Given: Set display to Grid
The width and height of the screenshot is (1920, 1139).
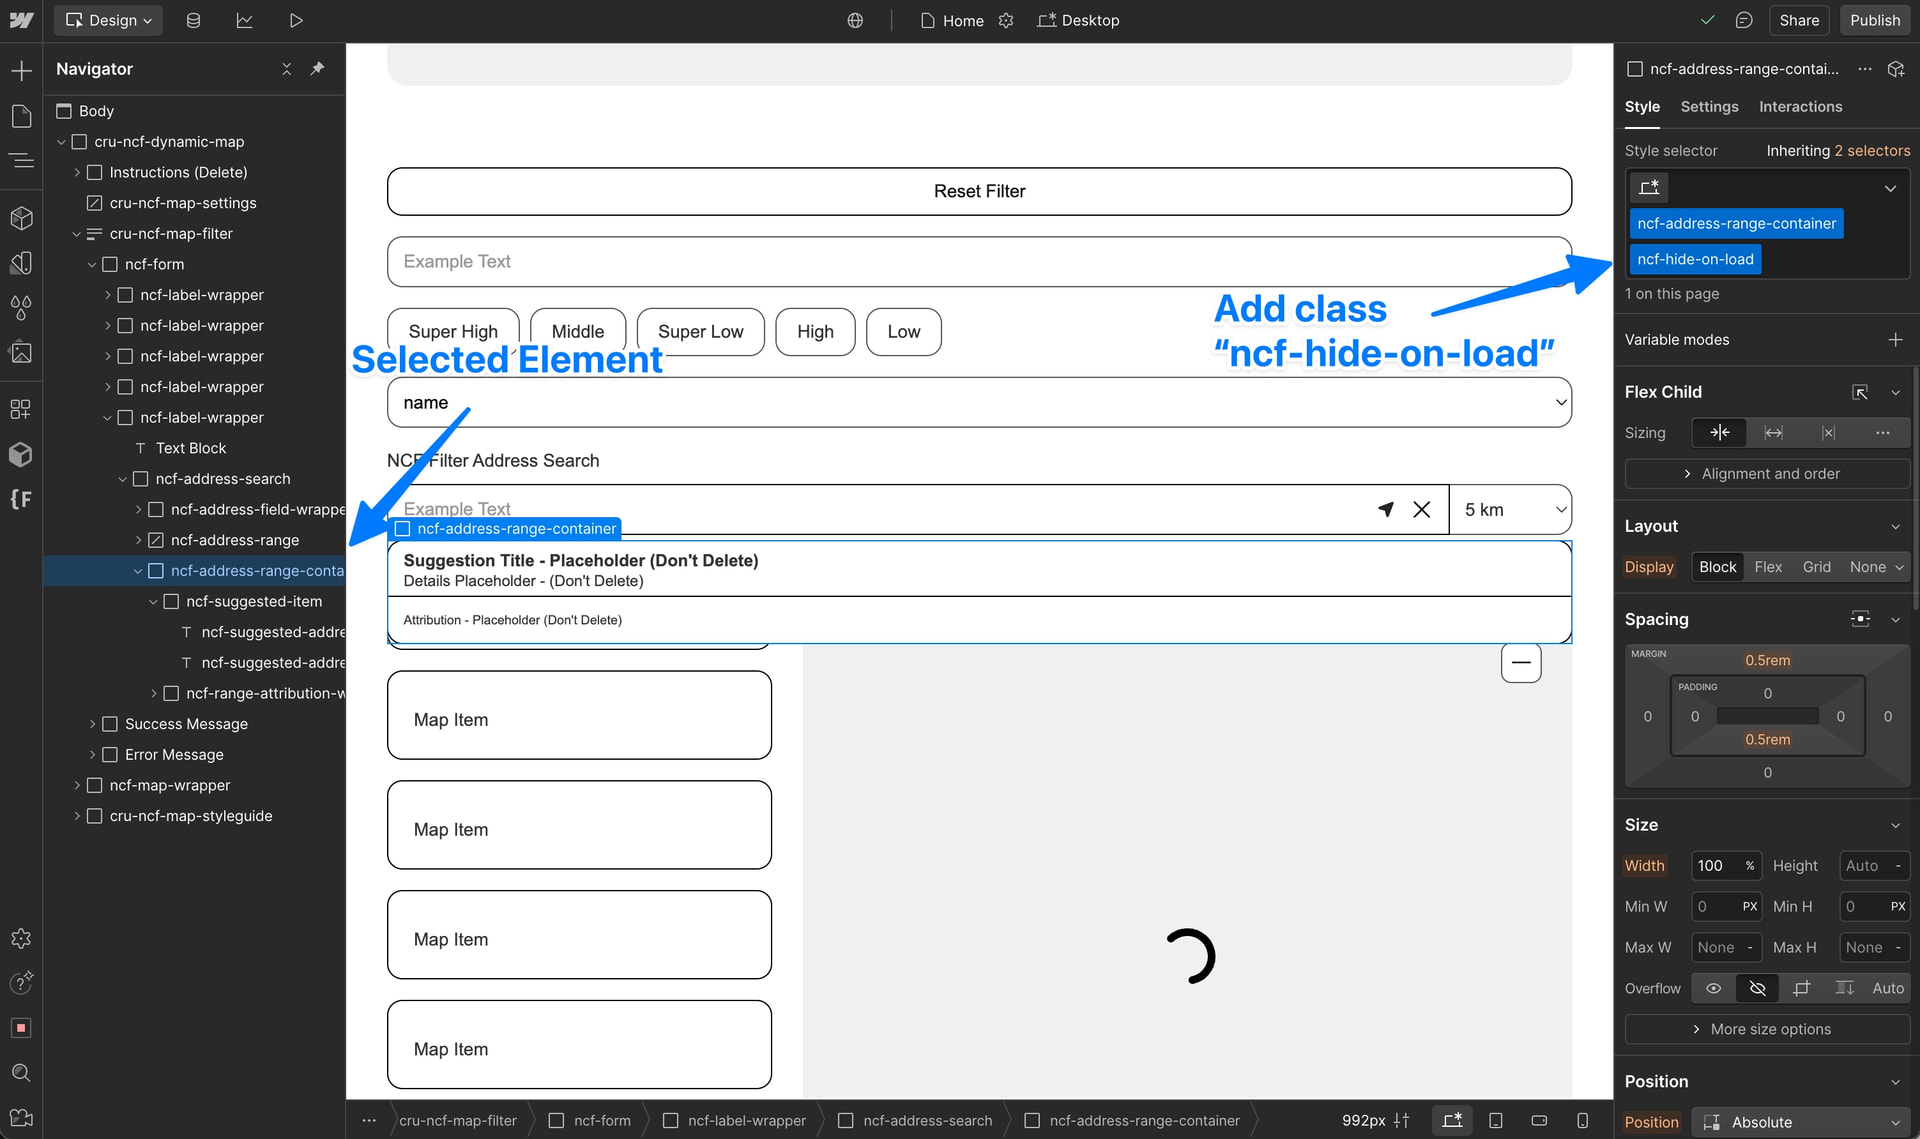Looking at the screenshot, I should point(1816,567).
